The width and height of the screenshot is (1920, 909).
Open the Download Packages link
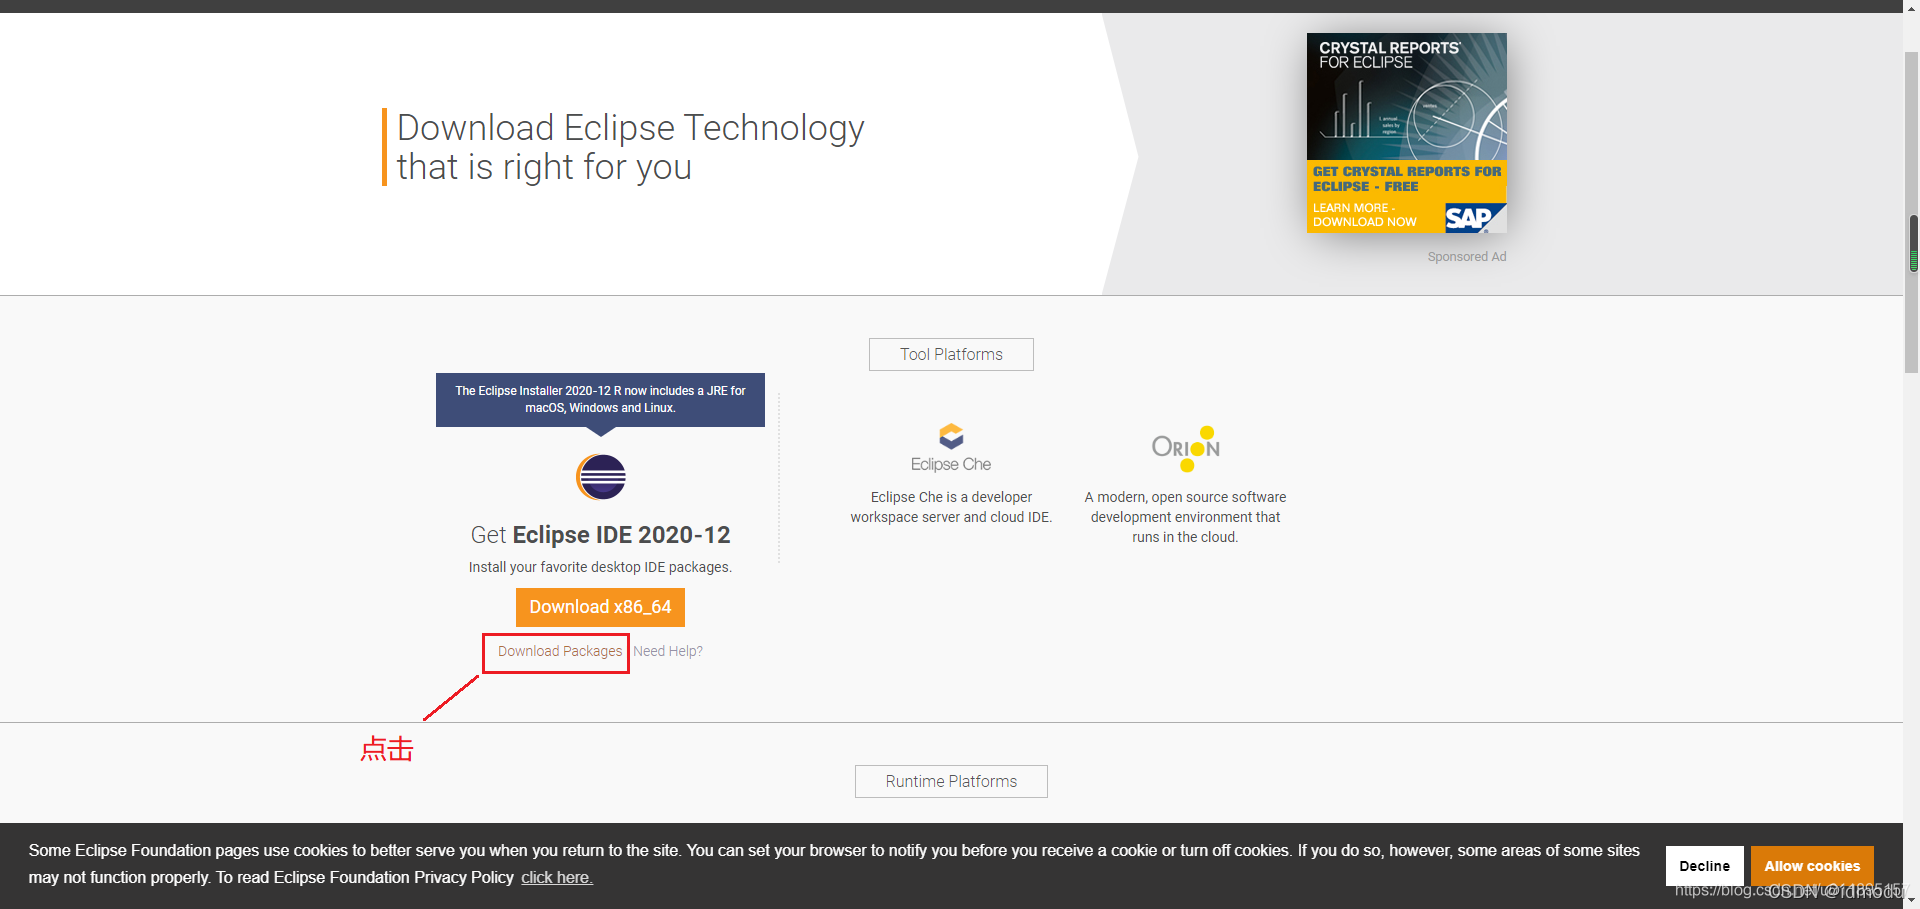click(560, 651)
